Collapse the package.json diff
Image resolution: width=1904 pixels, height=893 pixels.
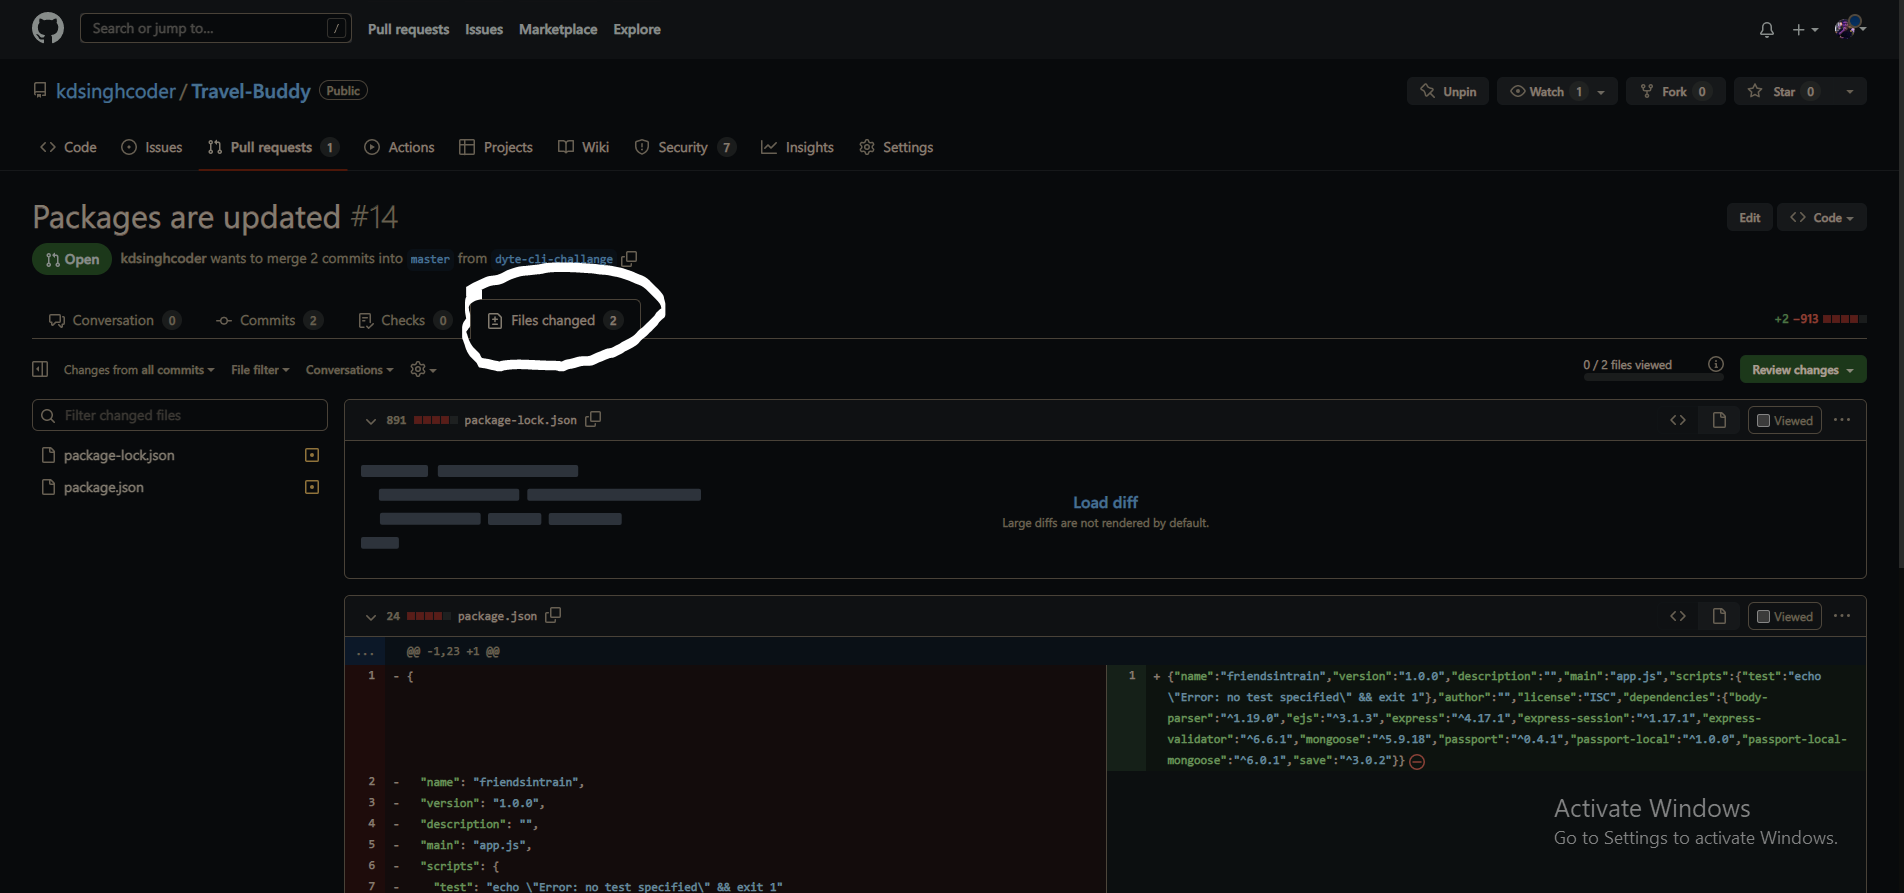tap(371, 617)
